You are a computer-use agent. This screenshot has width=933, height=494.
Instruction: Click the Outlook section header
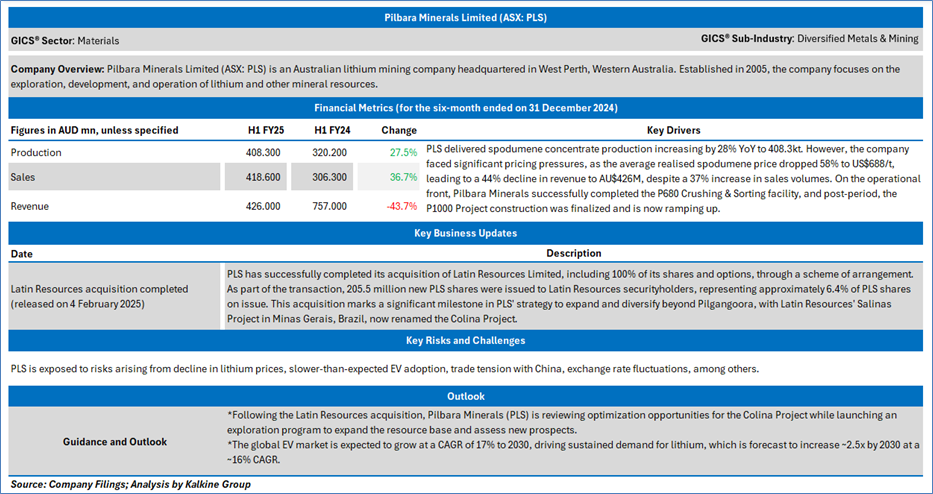point(465,396)
